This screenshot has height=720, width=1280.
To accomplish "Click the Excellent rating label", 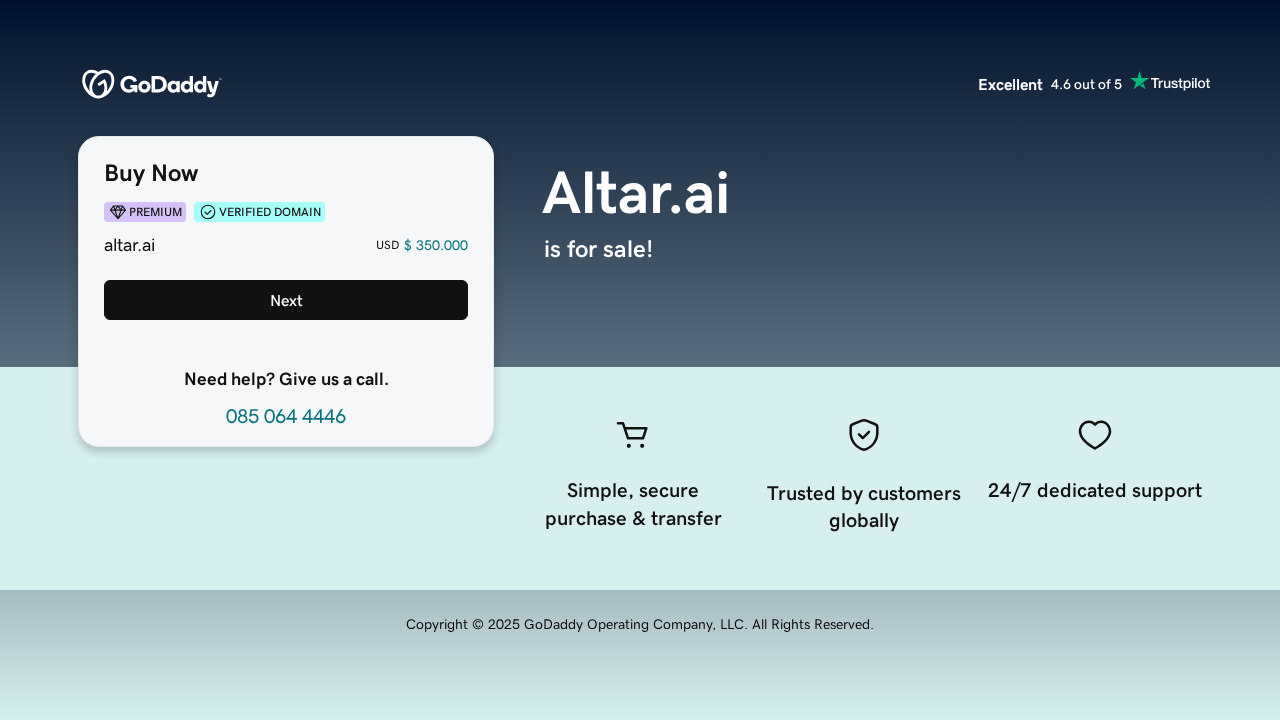I will [x=1010, y=85].
